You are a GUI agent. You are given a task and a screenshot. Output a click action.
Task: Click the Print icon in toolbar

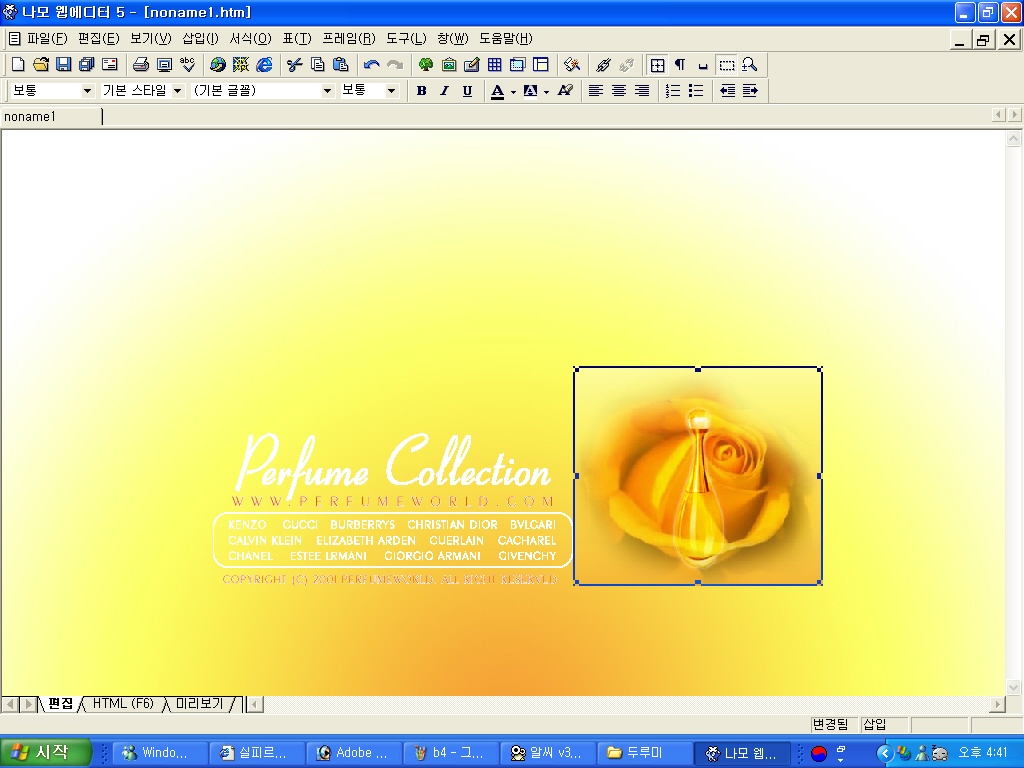141,65
